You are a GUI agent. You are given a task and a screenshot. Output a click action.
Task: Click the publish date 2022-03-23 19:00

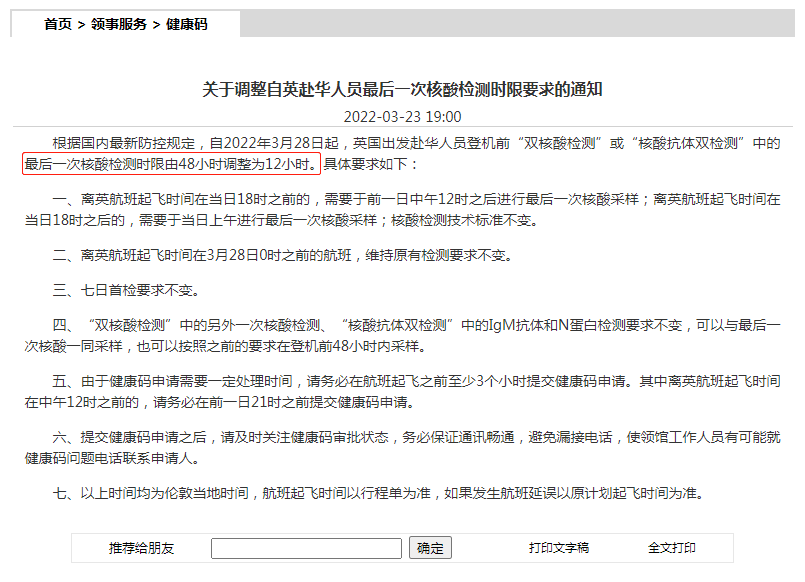[x=402, y=117]
